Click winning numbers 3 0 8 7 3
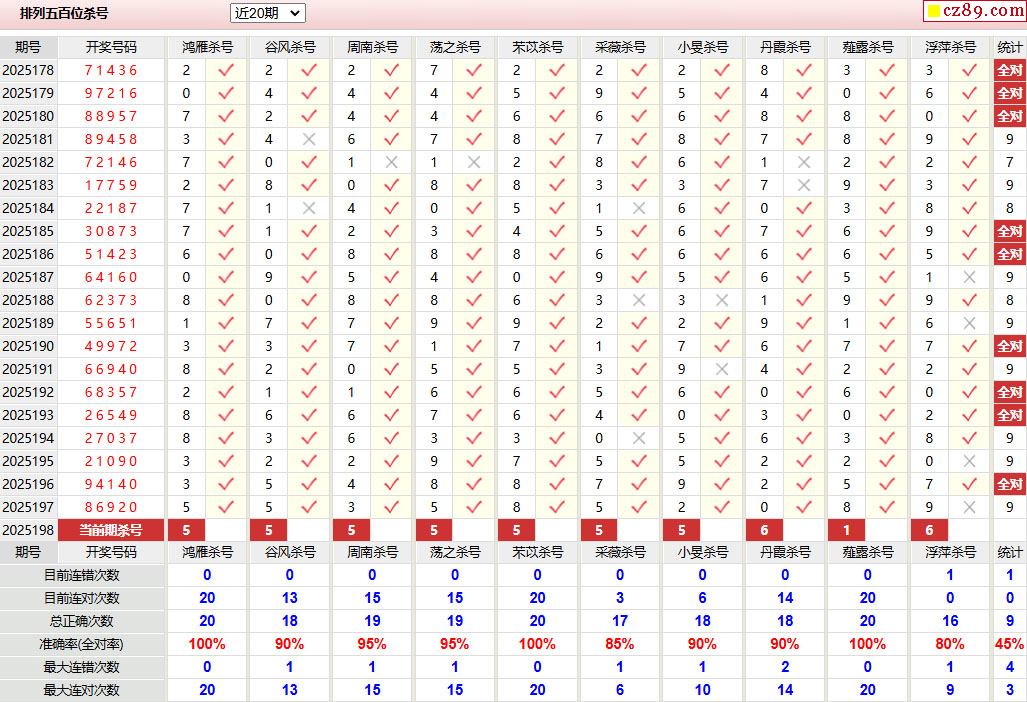1027x702 pixels. pos(111,231)
